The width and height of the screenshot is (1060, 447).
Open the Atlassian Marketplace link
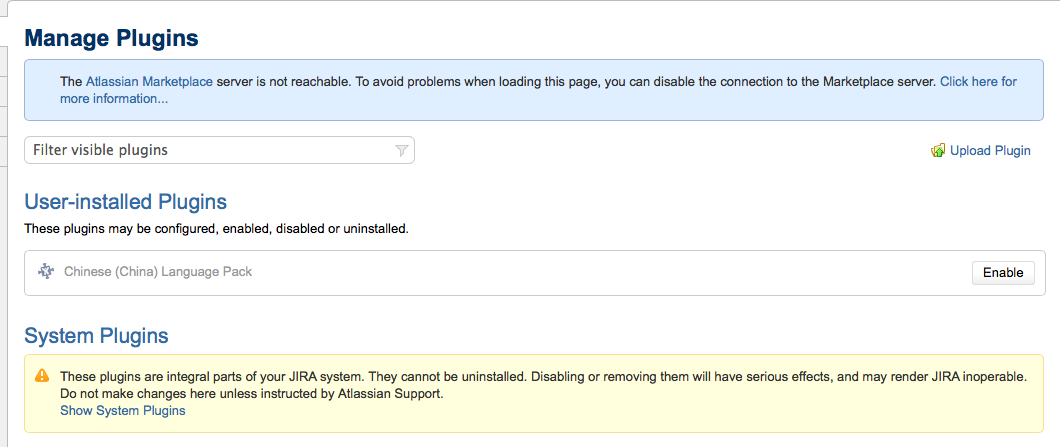pyautogui.click(x=149, y=82)
